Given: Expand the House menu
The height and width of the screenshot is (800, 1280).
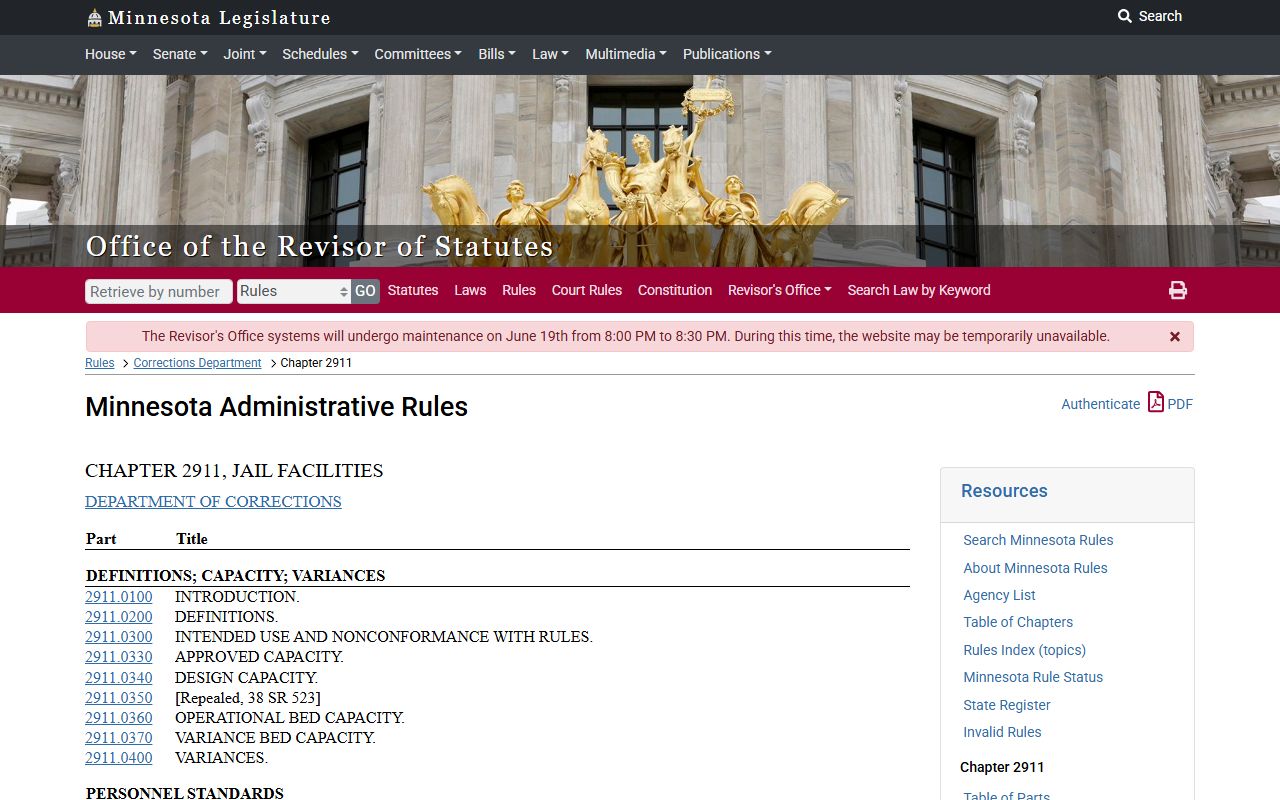Looking at the screenshot, I should click(111, 54).
